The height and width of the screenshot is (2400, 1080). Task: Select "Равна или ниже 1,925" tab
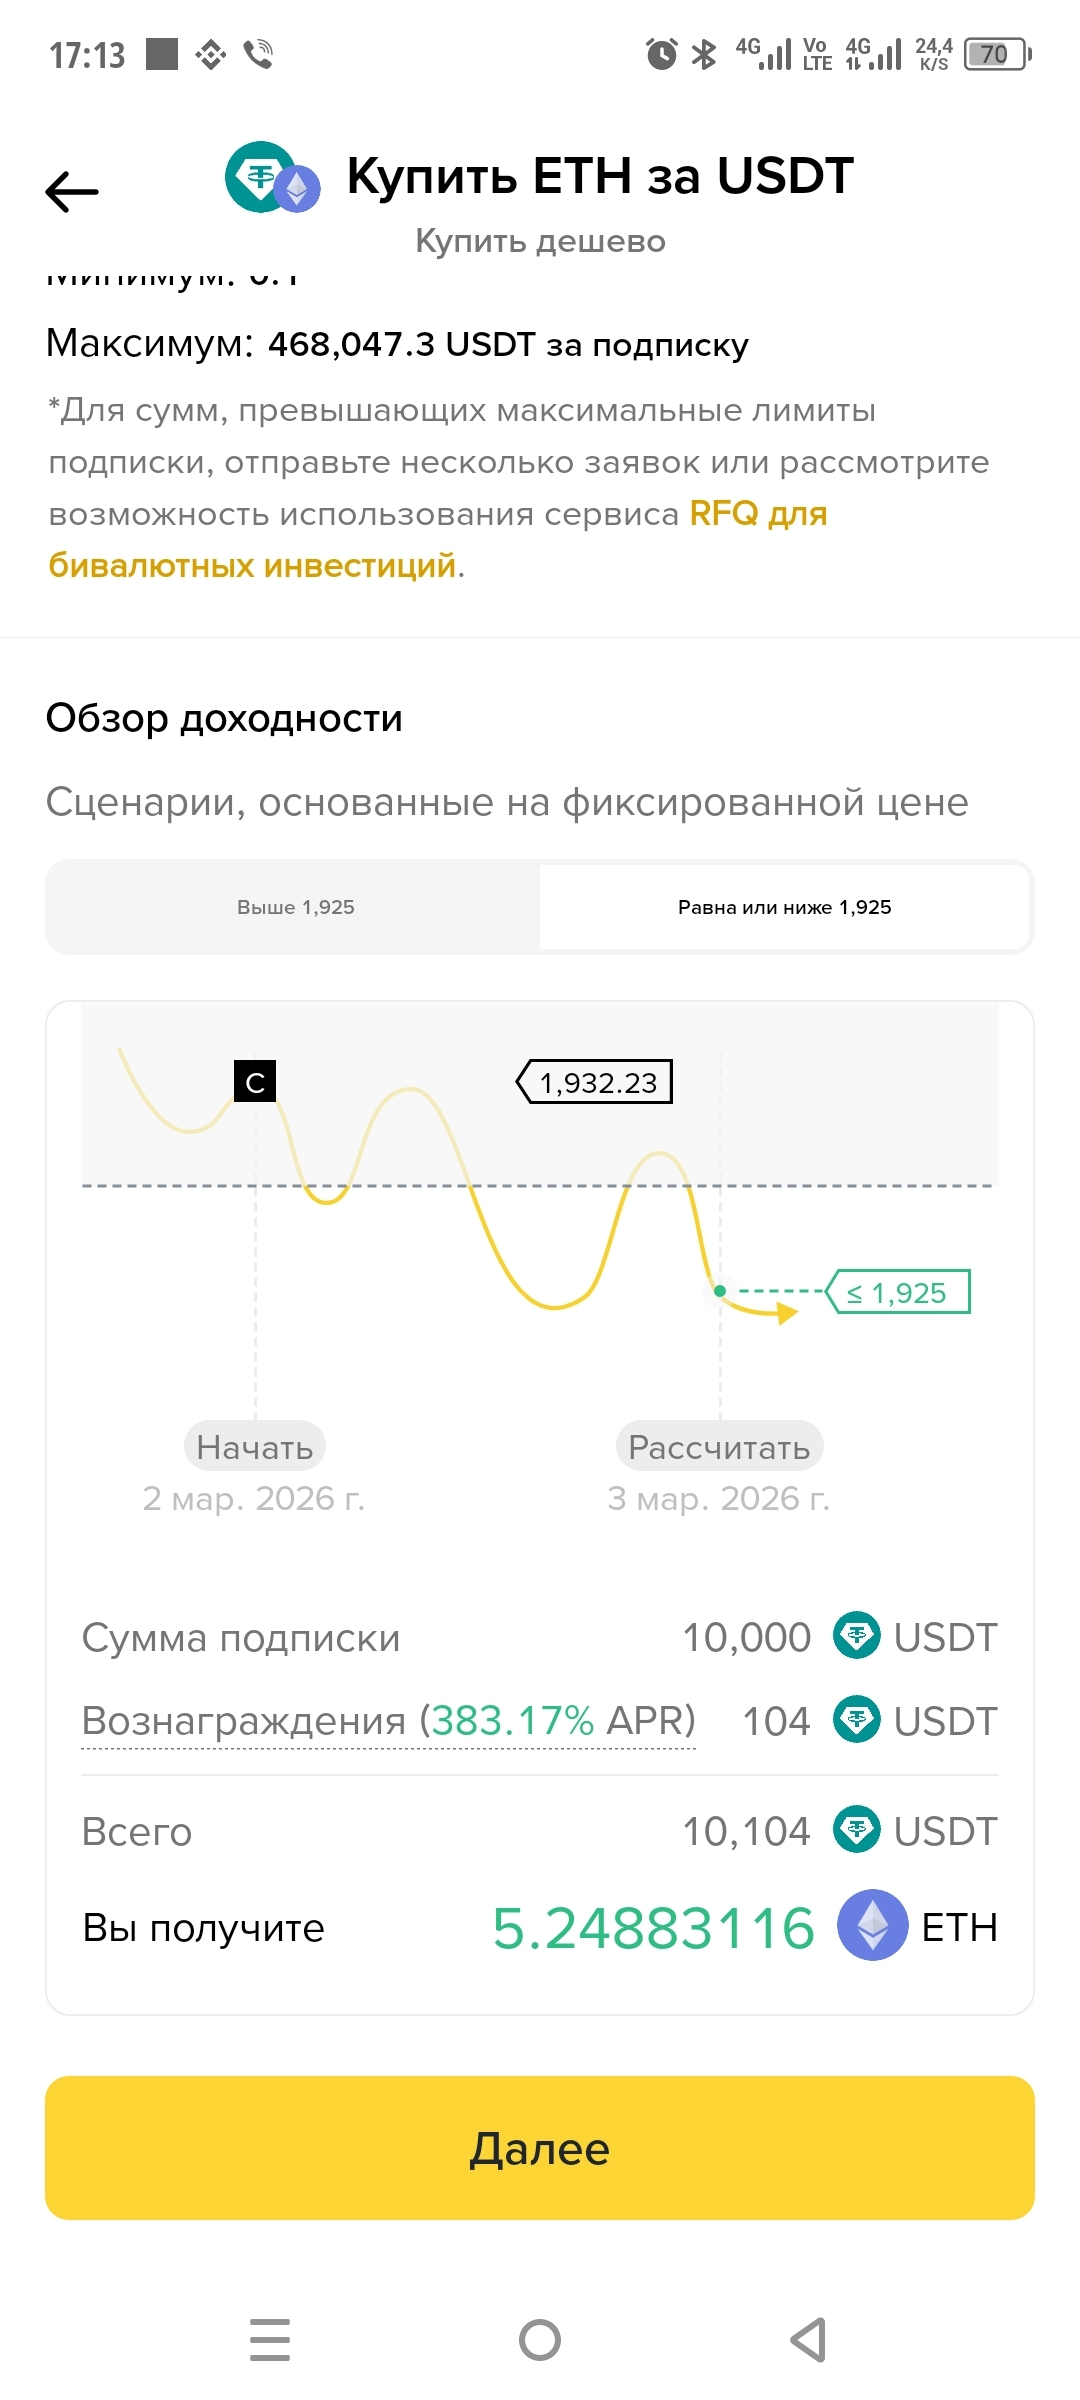pos(784,907)
